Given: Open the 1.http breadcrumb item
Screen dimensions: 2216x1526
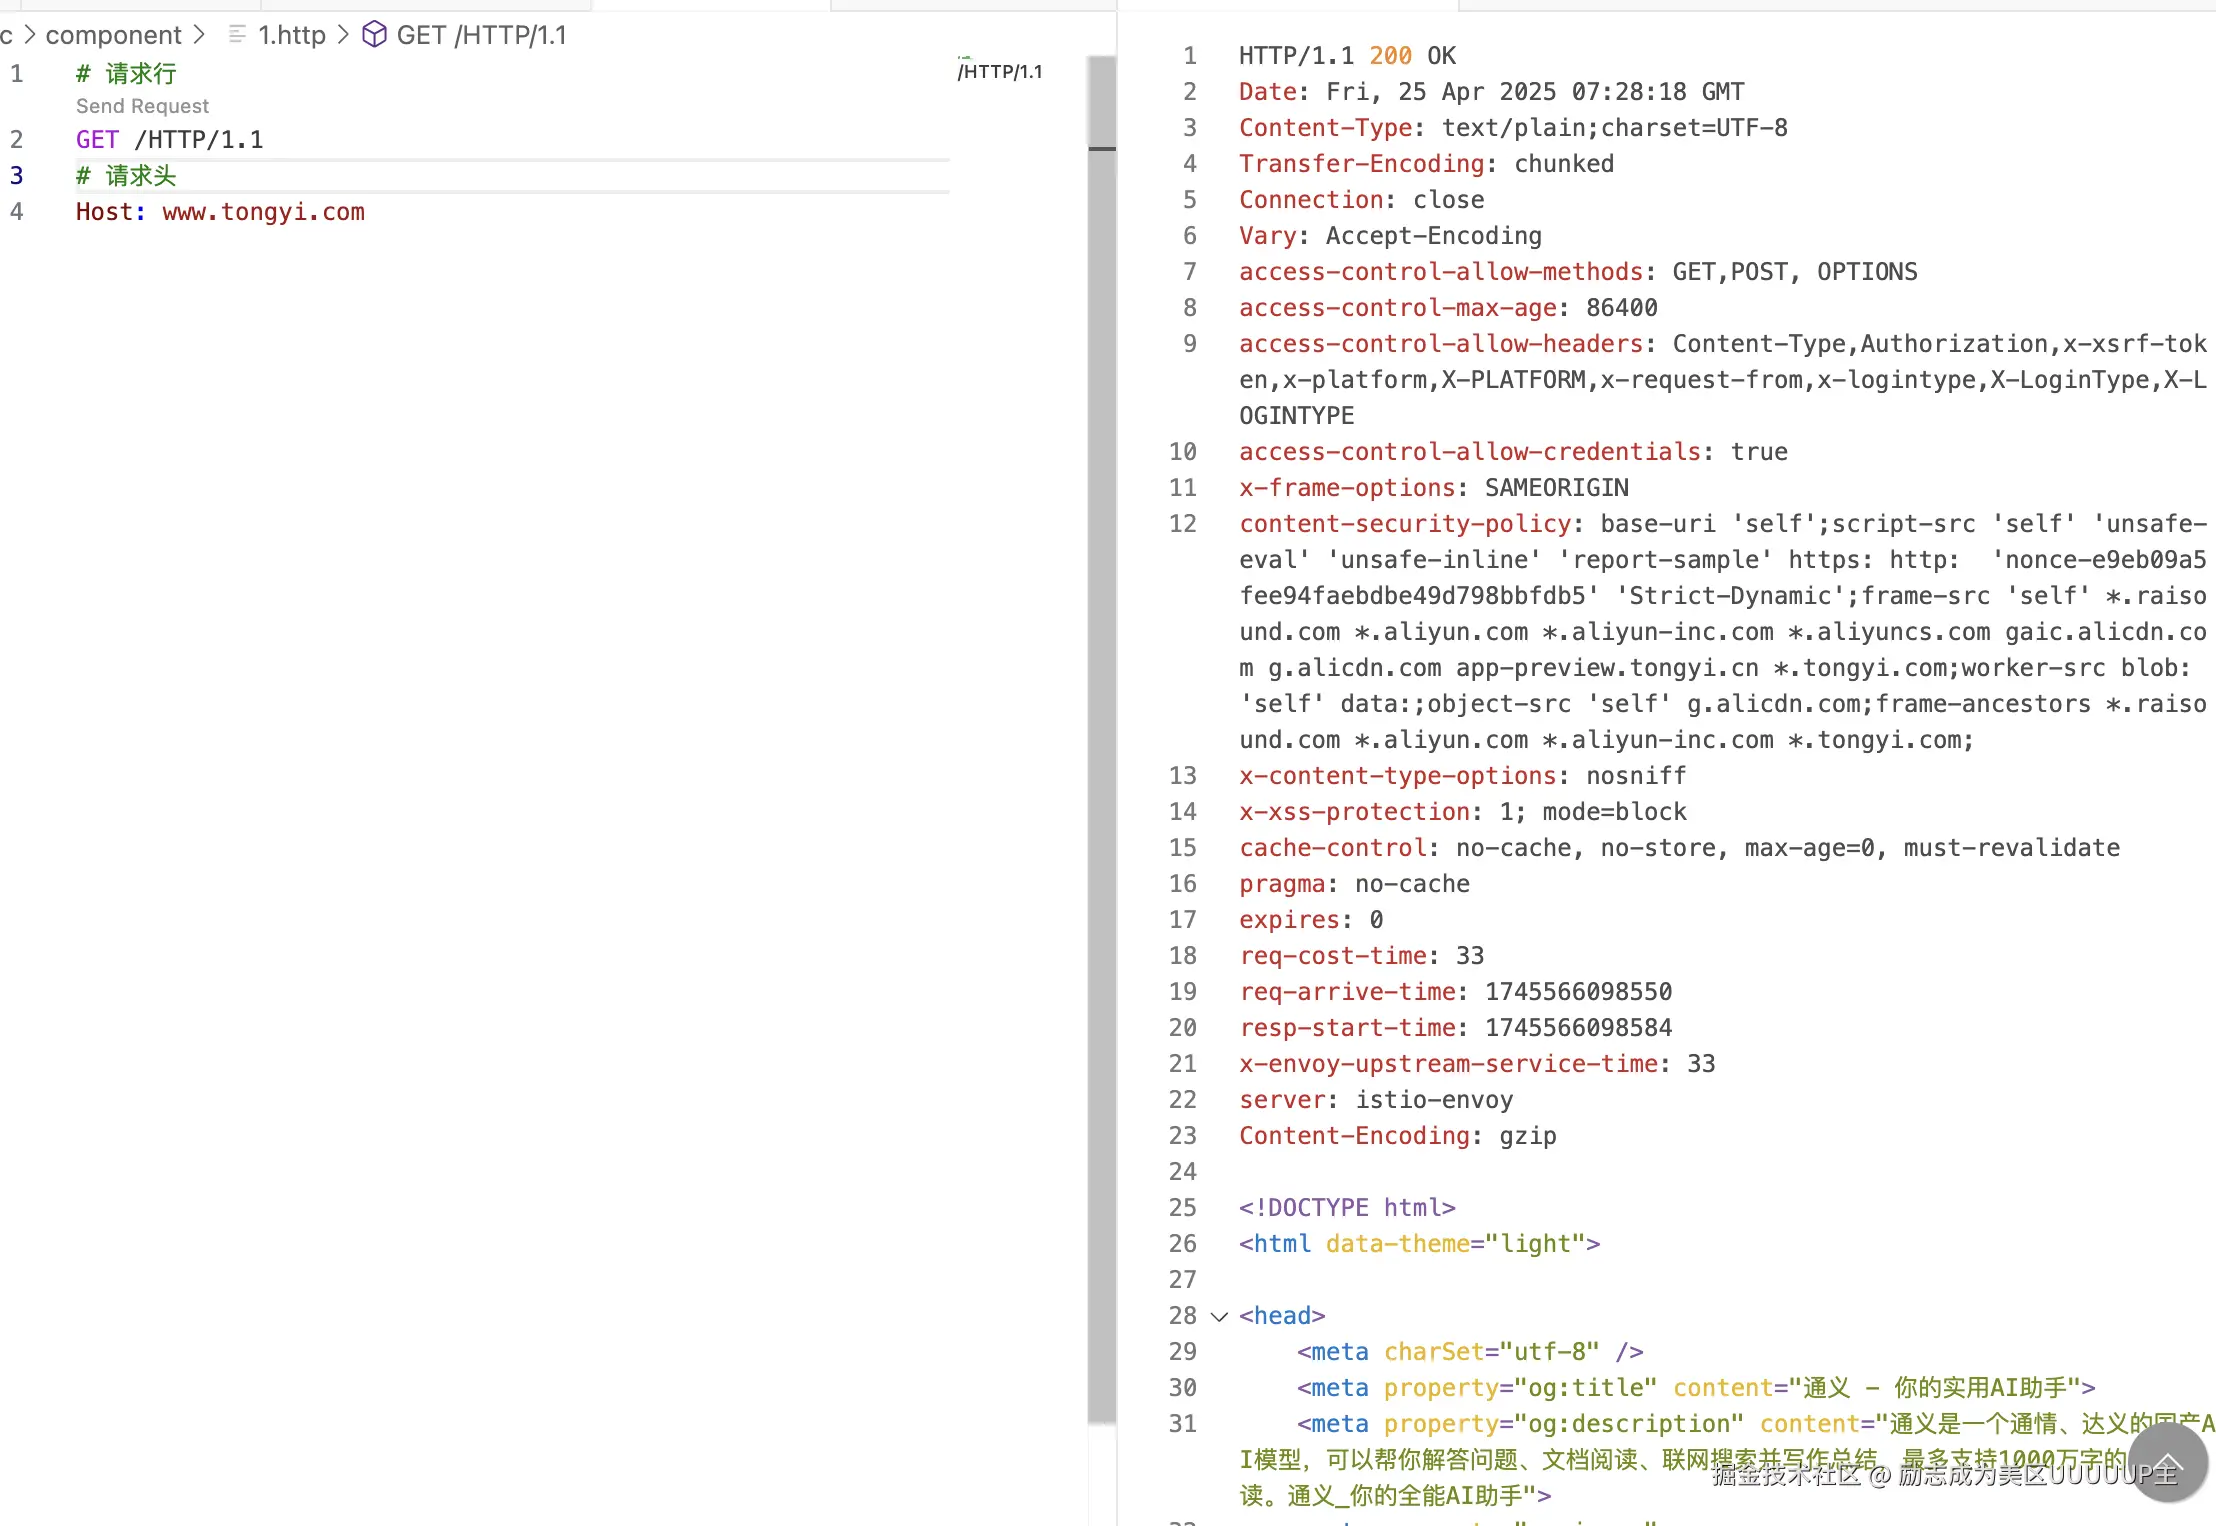Looking at the screenshot, I should pyautogui.click(x=292, y=35).
